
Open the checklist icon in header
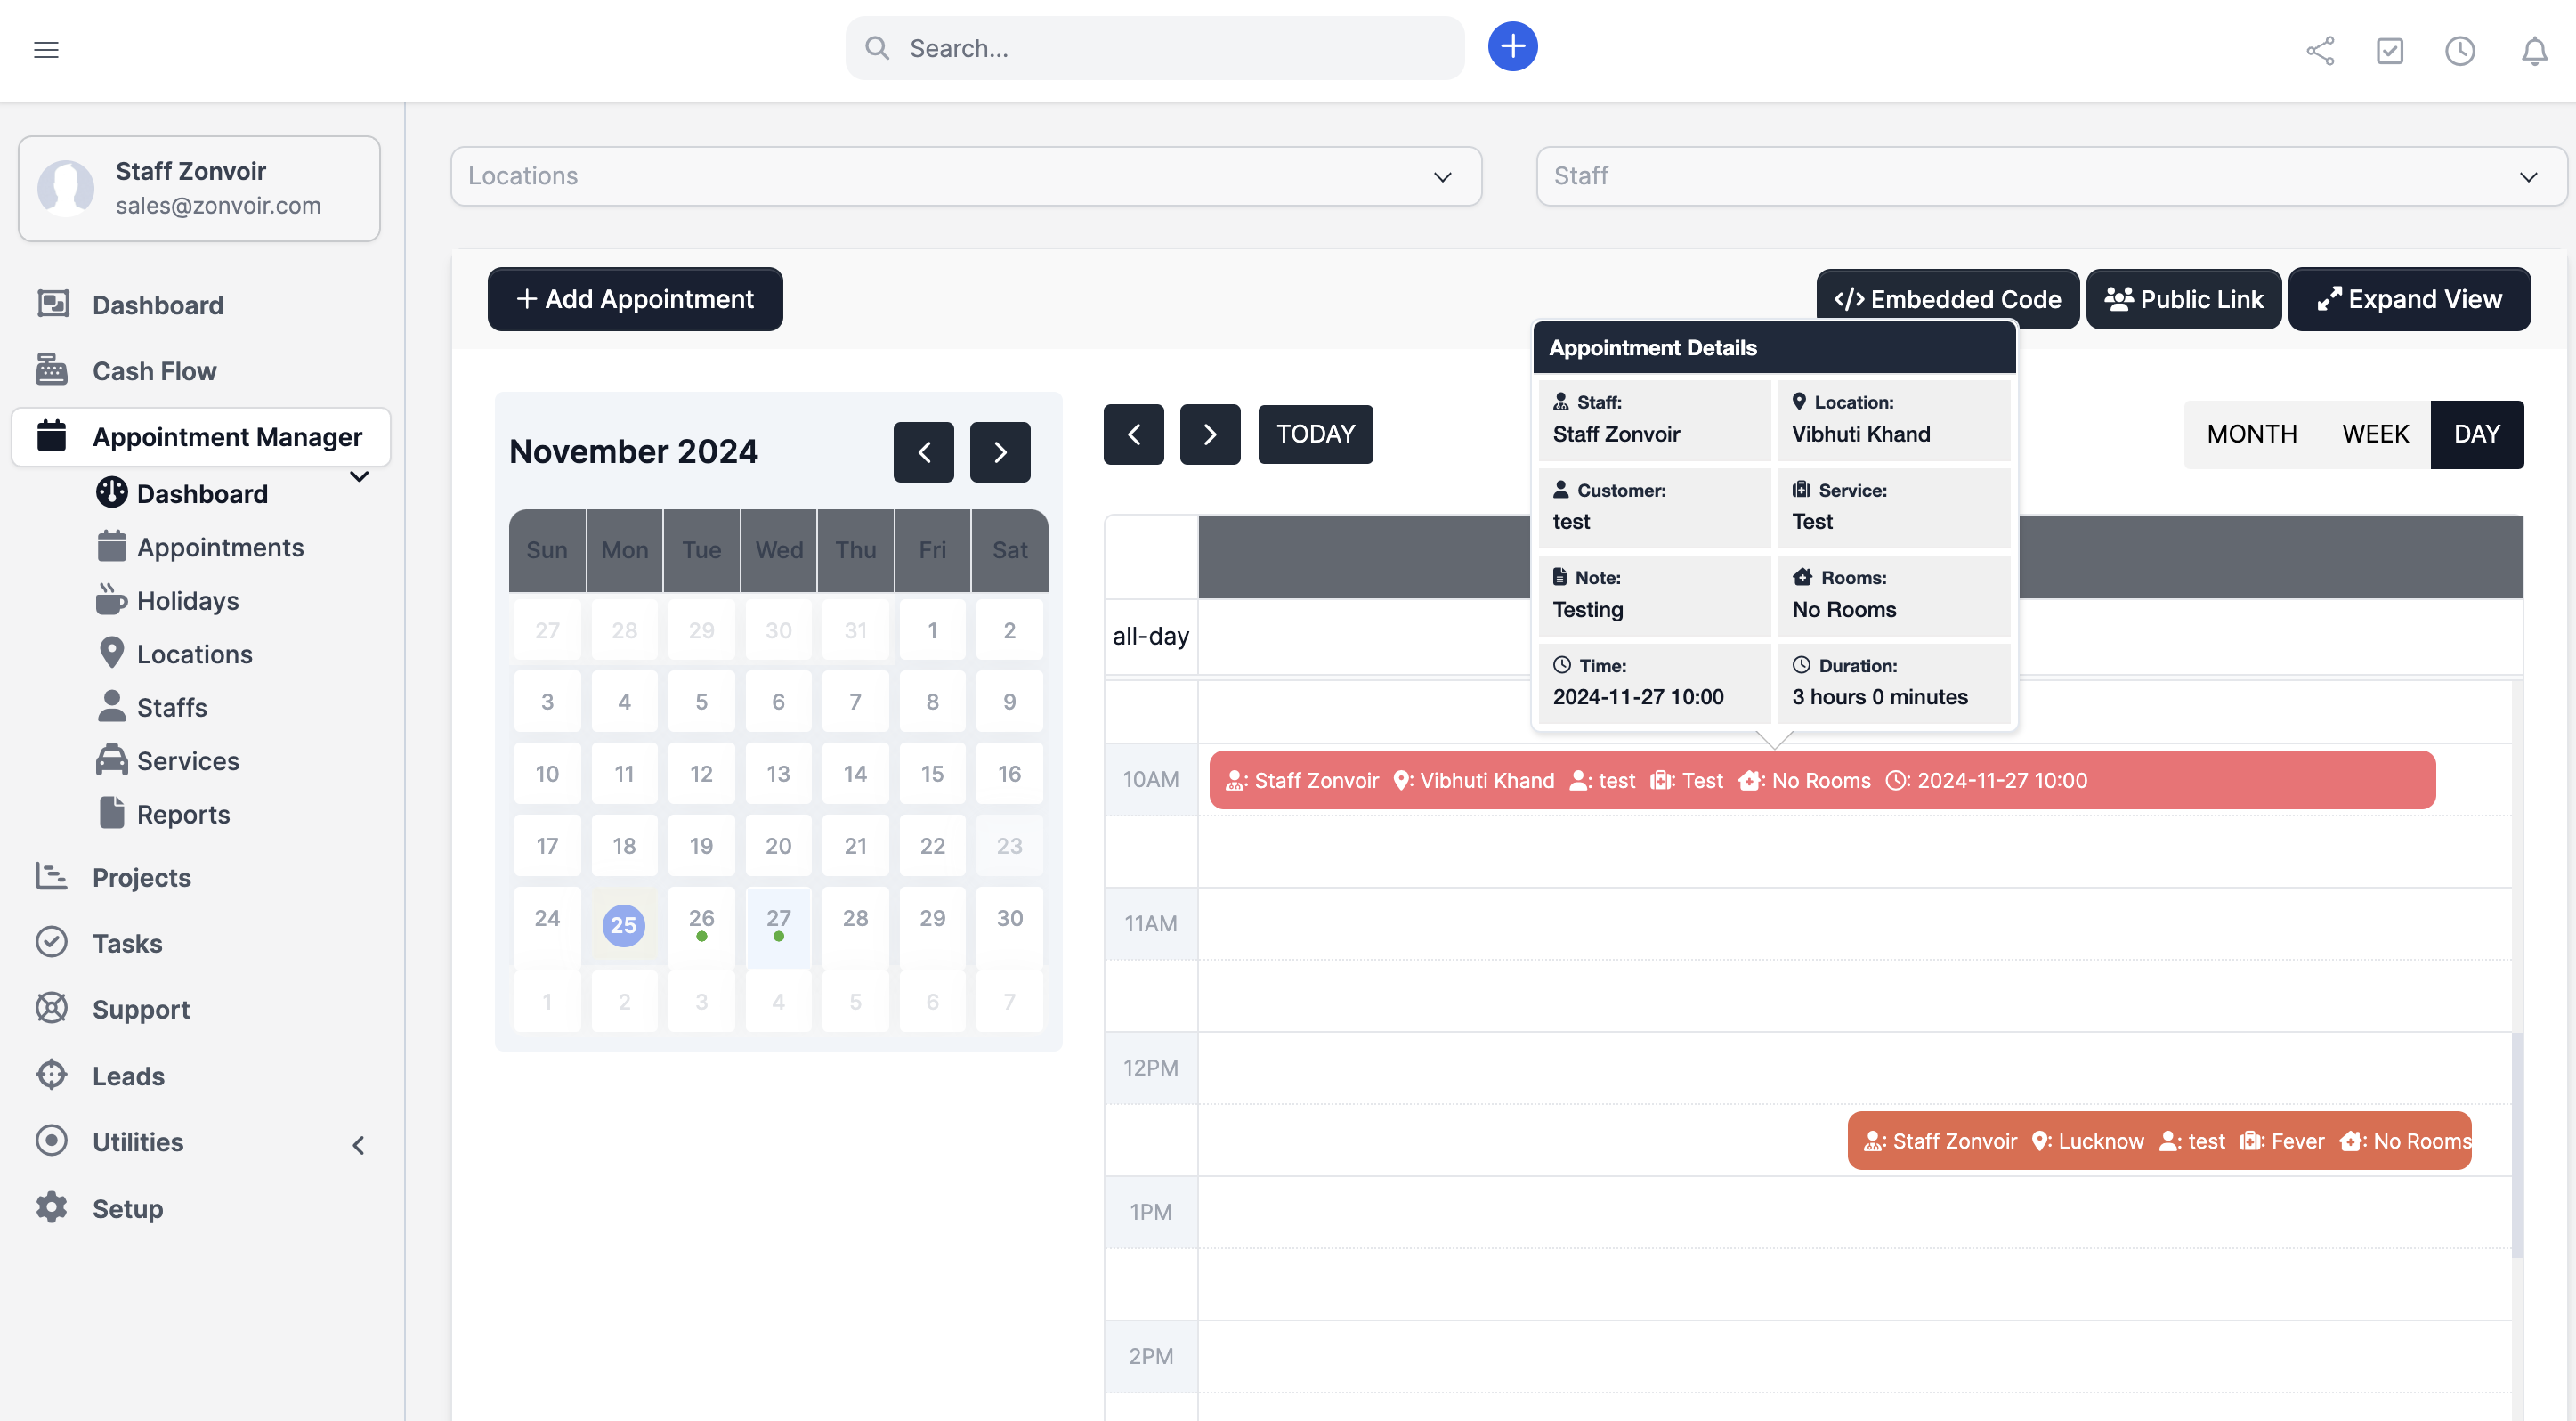coord(2389,50)
